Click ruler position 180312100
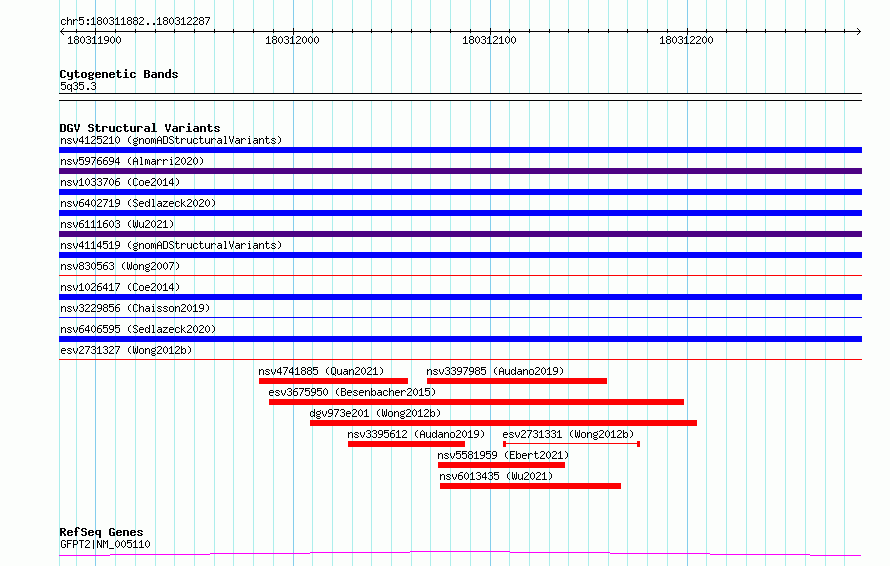Viewport: 890px width, 566px height. 489,40
